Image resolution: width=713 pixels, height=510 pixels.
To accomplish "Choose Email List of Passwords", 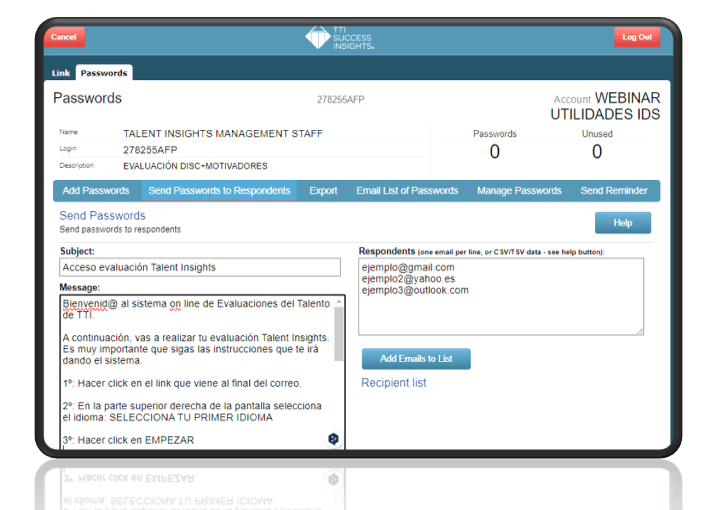I will coord(407,191).
